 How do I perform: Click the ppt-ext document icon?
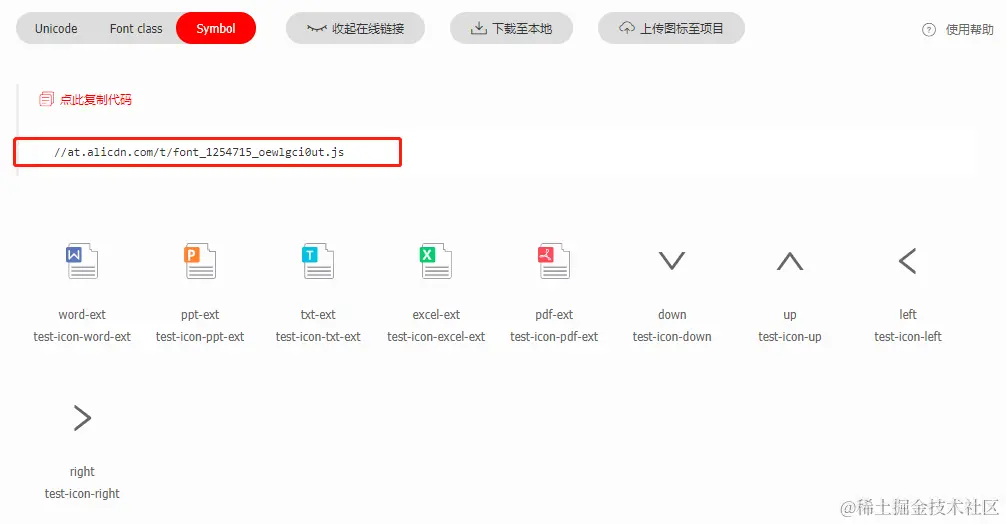coord(200,261)
